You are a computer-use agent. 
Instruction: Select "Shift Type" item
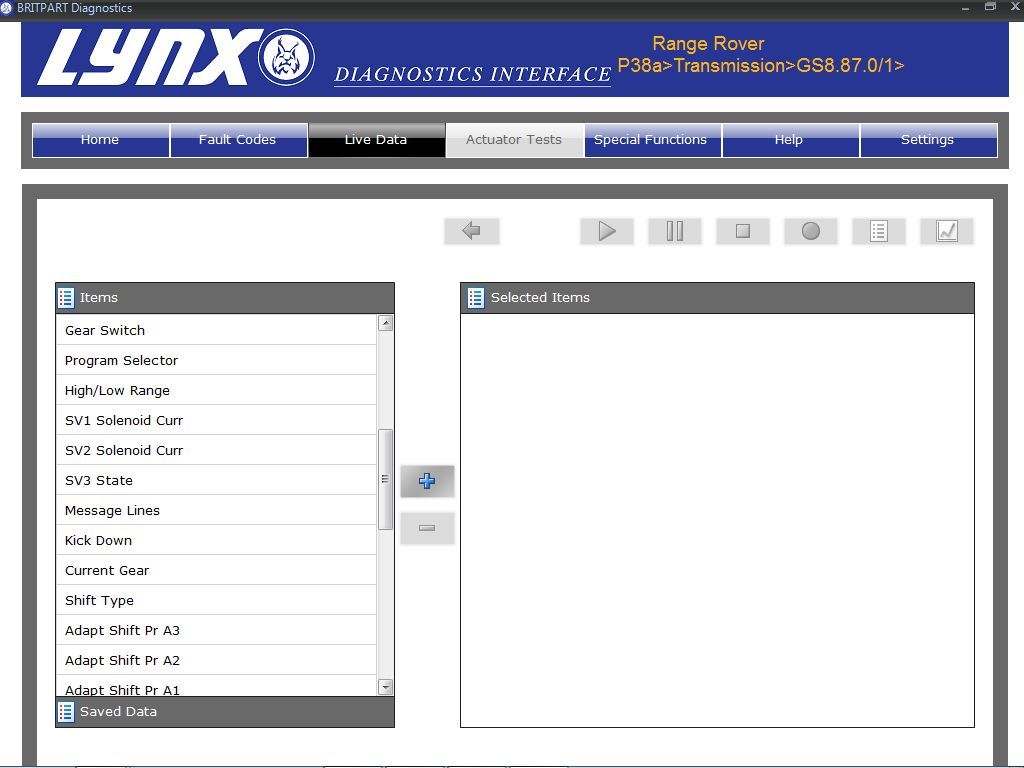click(216, 601)
